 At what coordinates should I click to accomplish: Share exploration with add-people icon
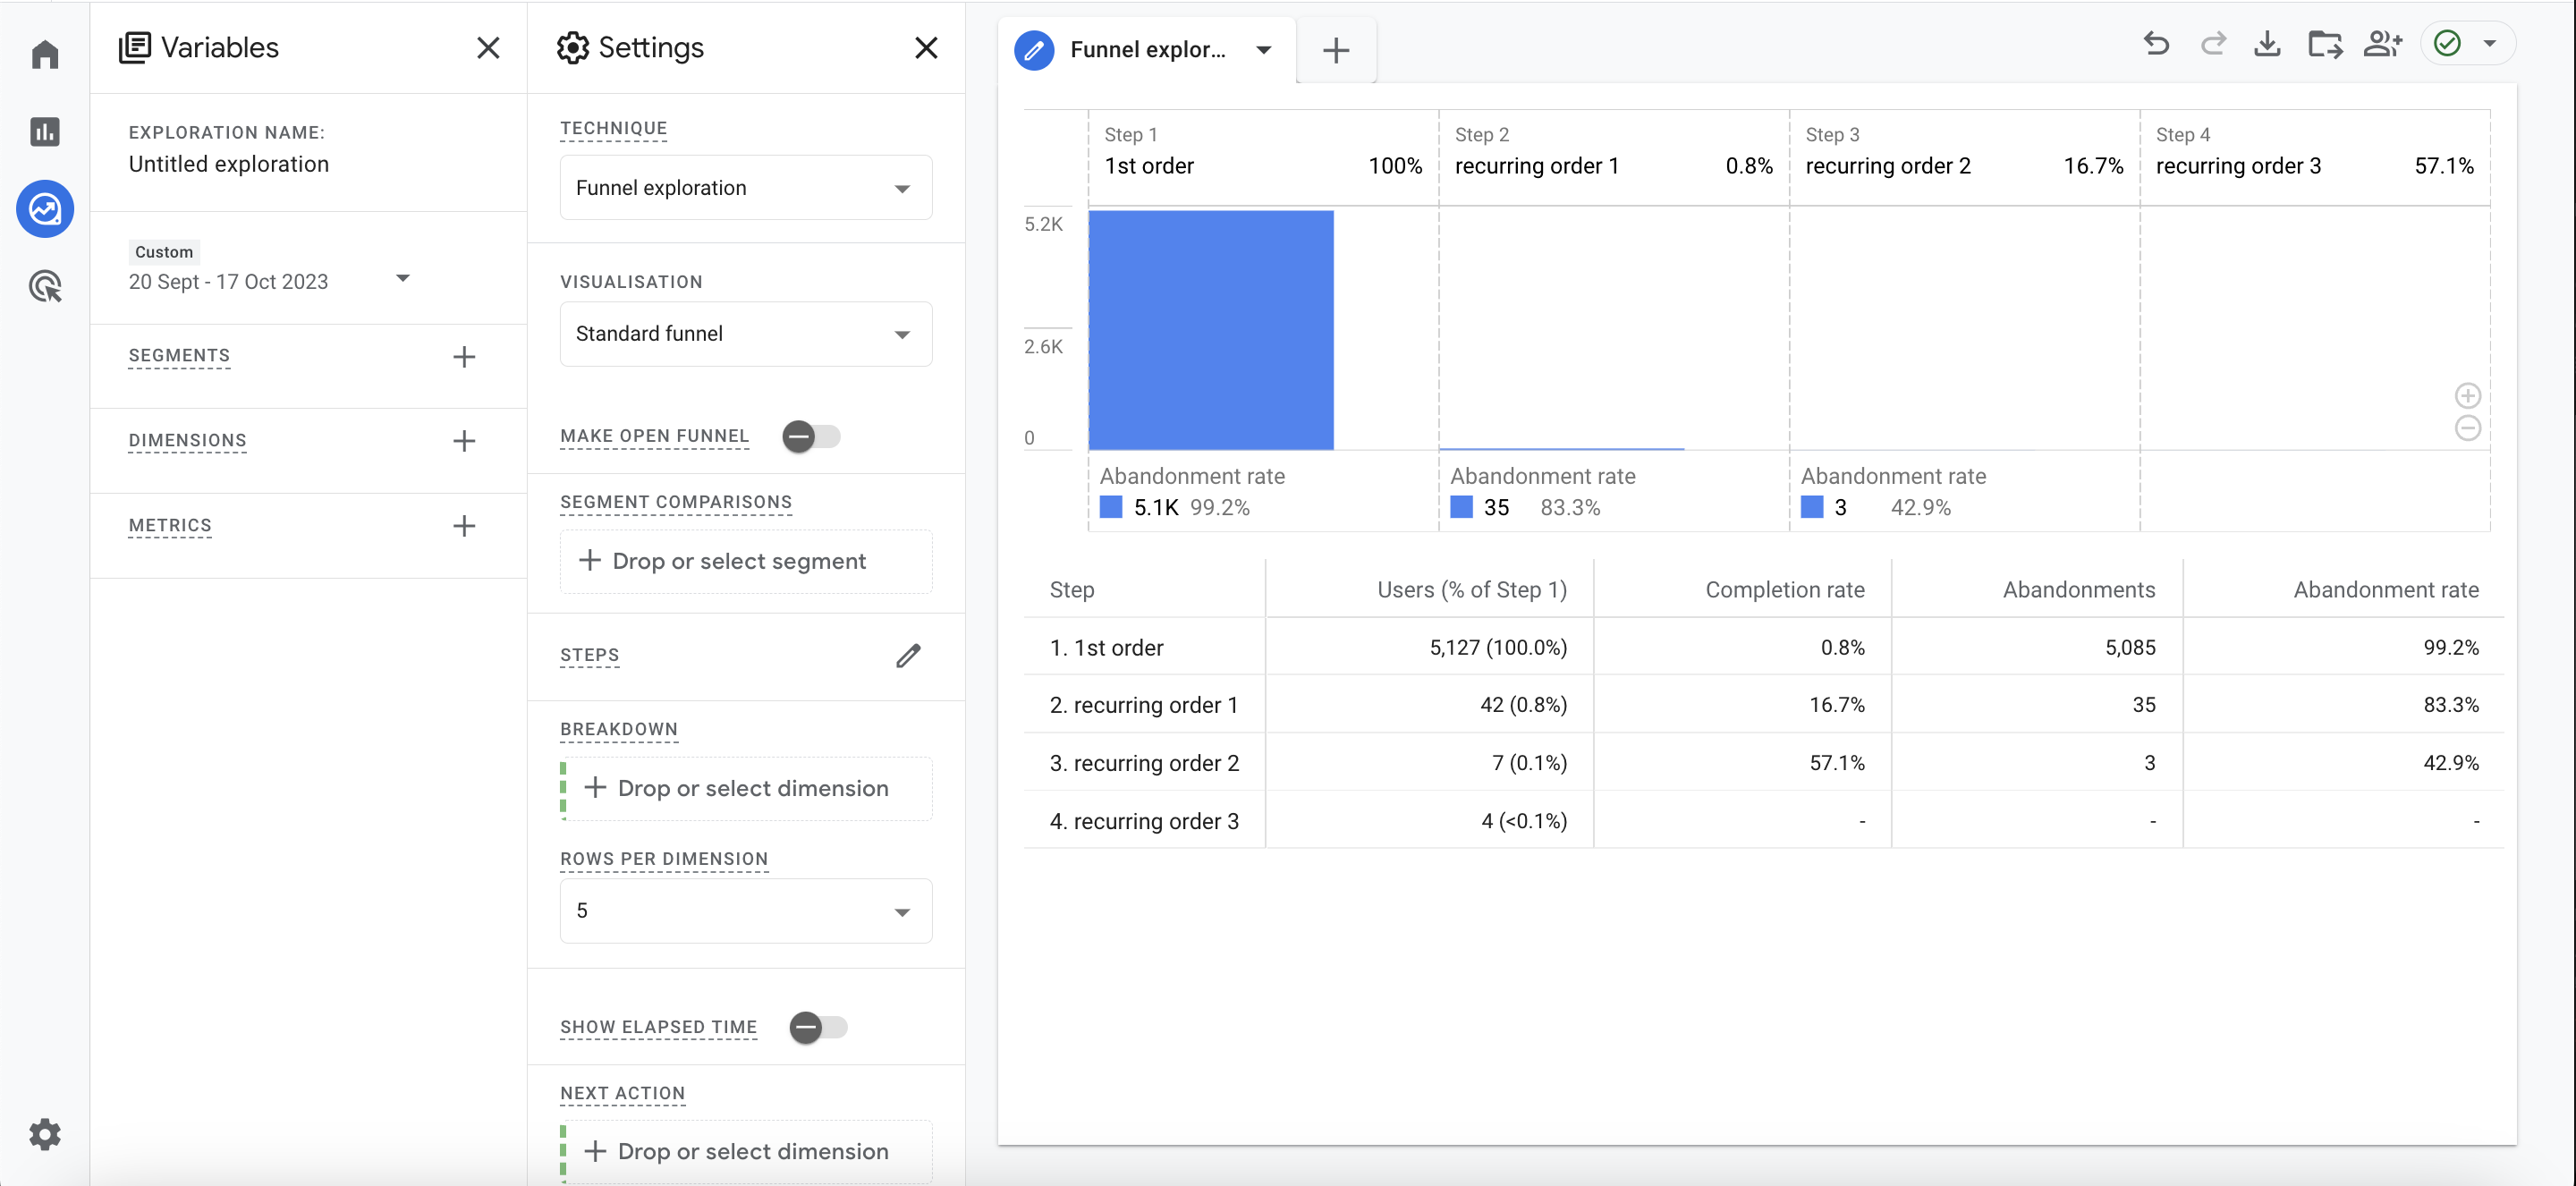point(2383,44)
